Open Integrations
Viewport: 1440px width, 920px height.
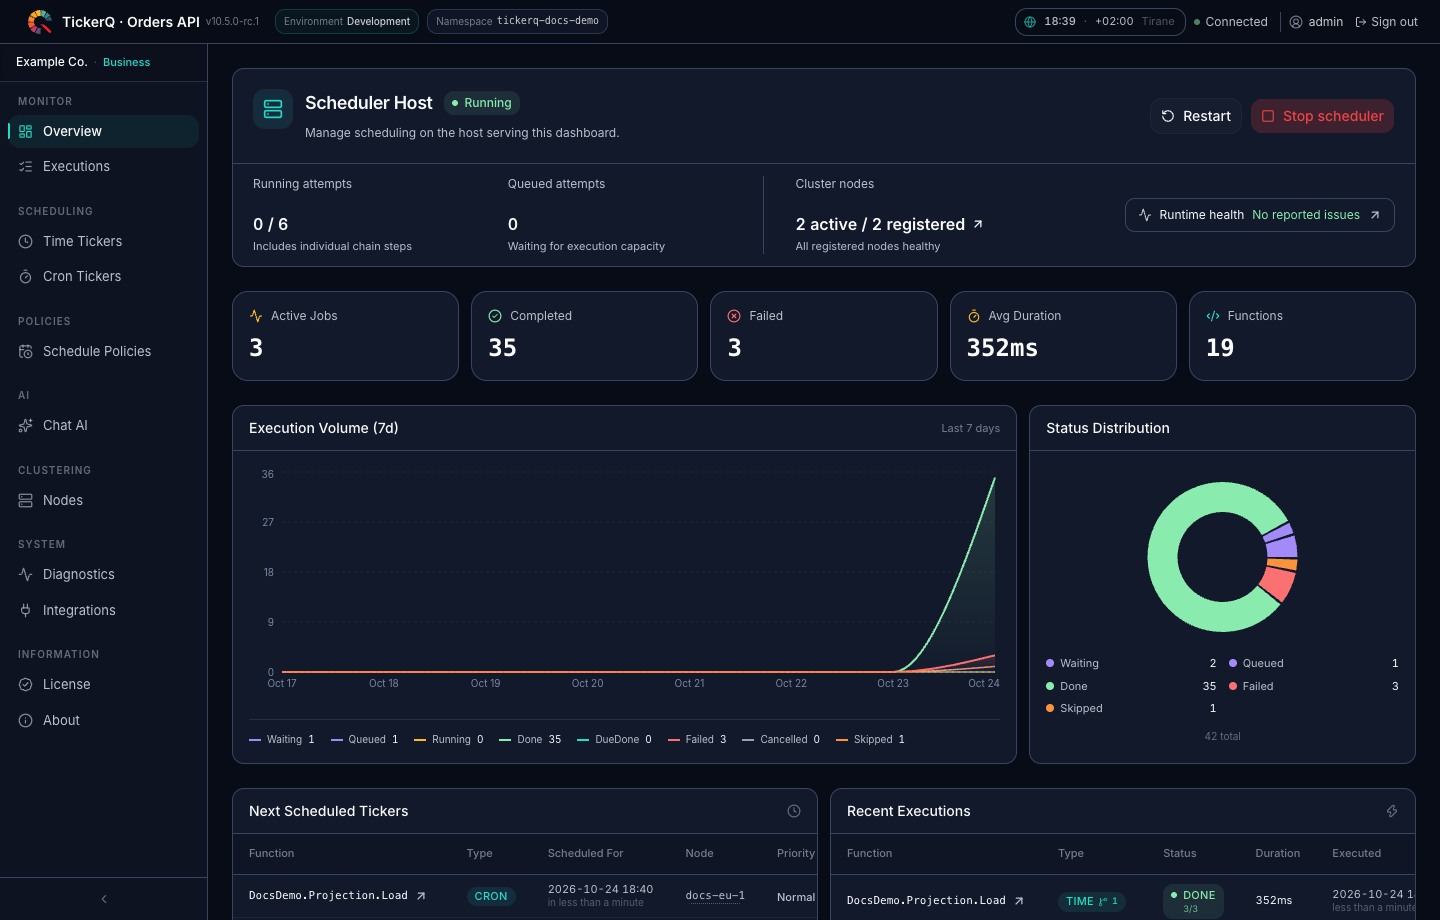103,610
